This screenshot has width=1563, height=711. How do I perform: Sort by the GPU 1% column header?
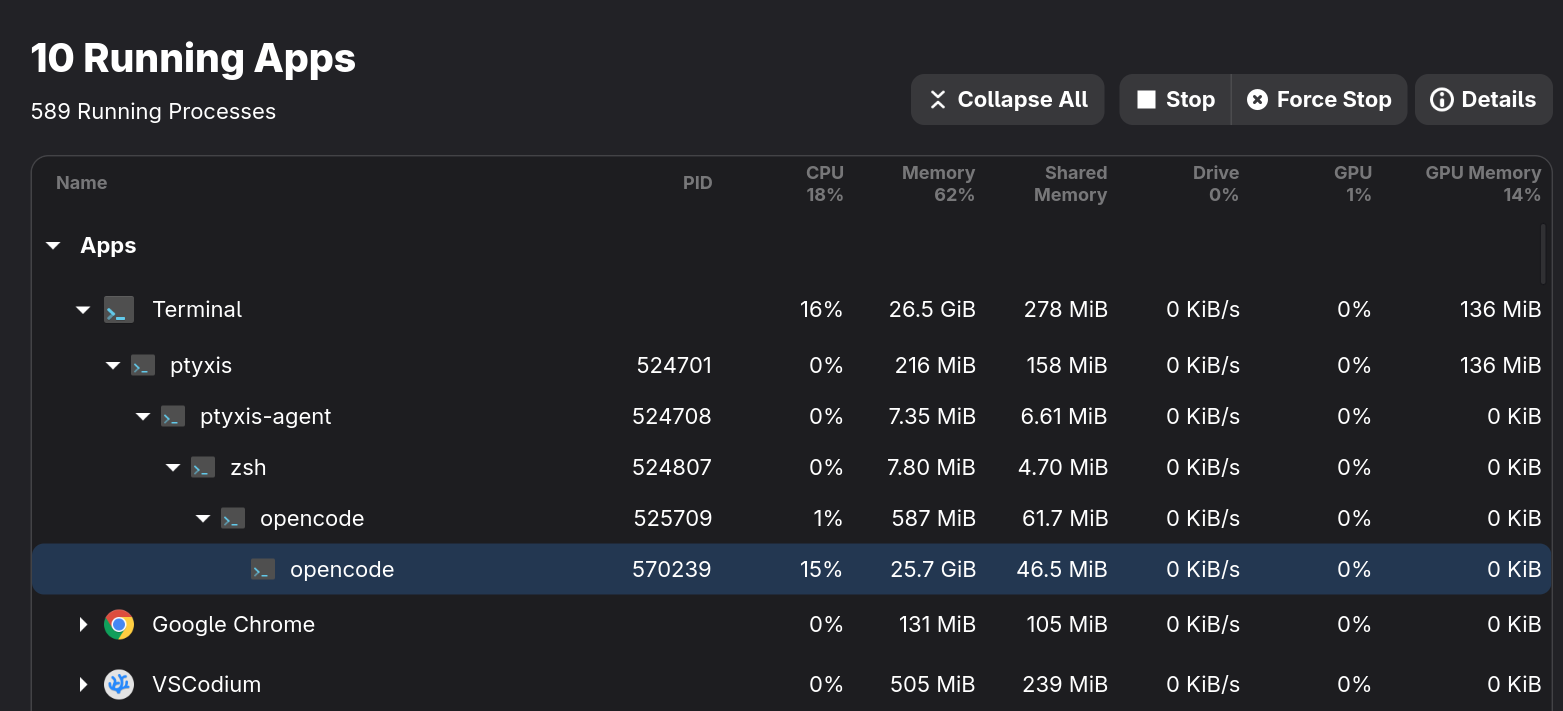[x=1353, y=184]
